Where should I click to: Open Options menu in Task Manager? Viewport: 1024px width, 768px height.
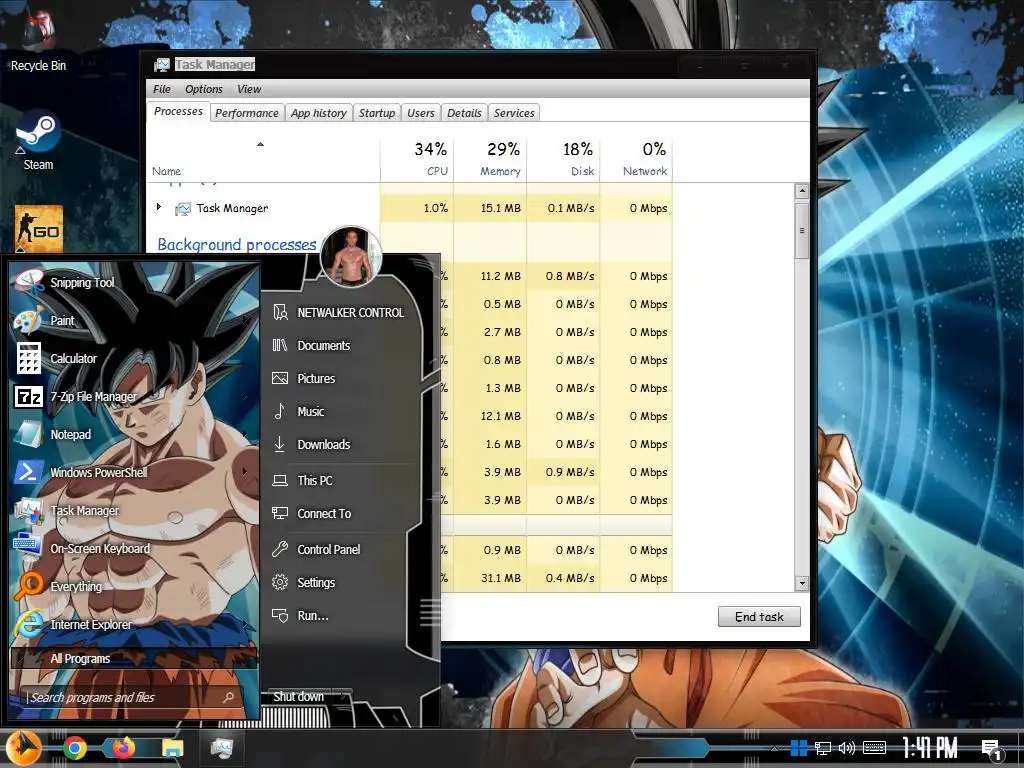[204, 89]
